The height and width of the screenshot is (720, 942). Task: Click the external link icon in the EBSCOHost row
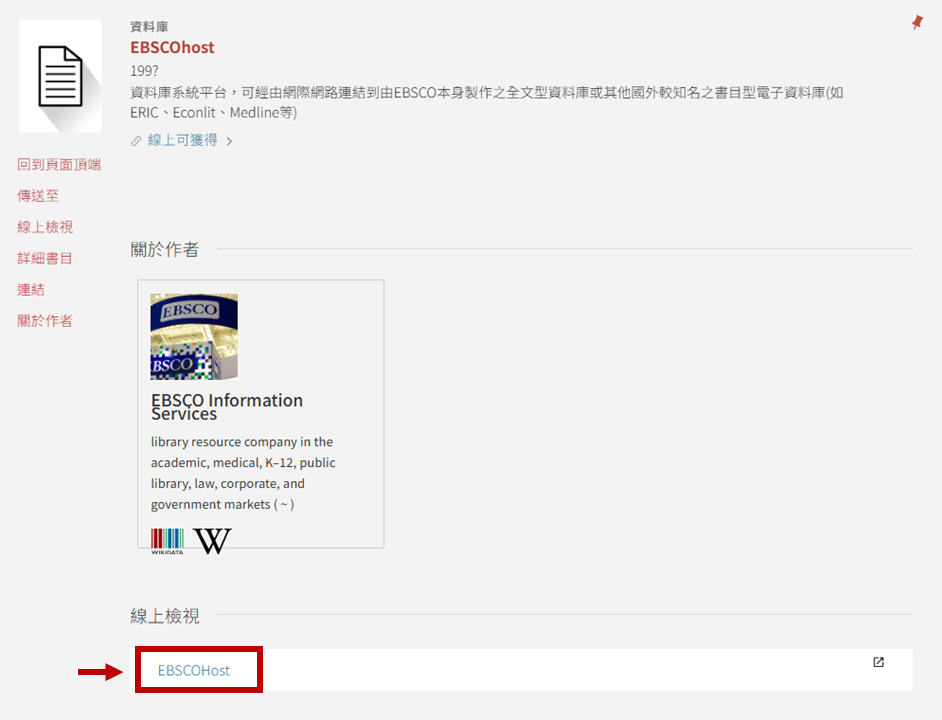[878, 662]
